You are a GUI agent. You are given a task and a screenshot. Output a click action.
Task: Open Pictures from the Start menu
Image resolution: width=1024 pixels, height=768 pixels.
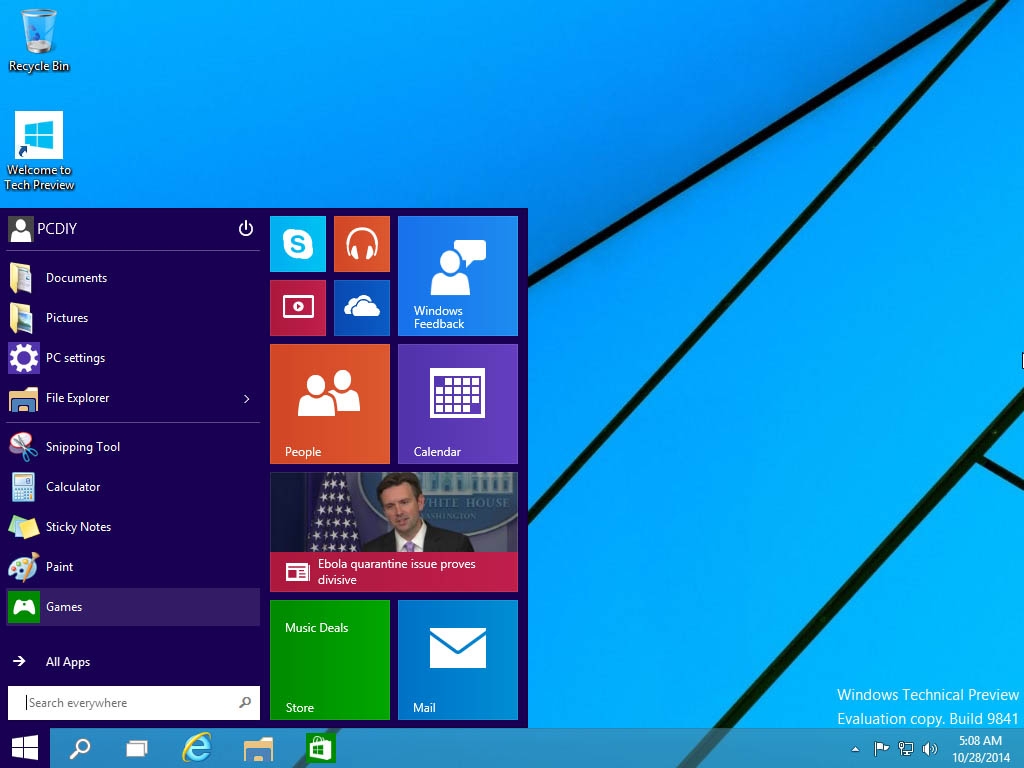click(x=133, y=318)
